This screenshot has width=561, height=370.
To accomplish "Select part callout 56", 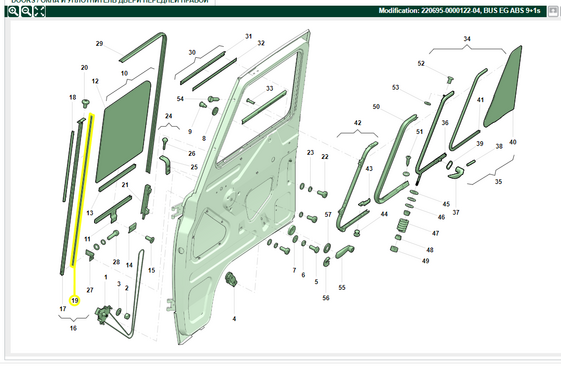I will pyautogui.click(x=326, y=298).
